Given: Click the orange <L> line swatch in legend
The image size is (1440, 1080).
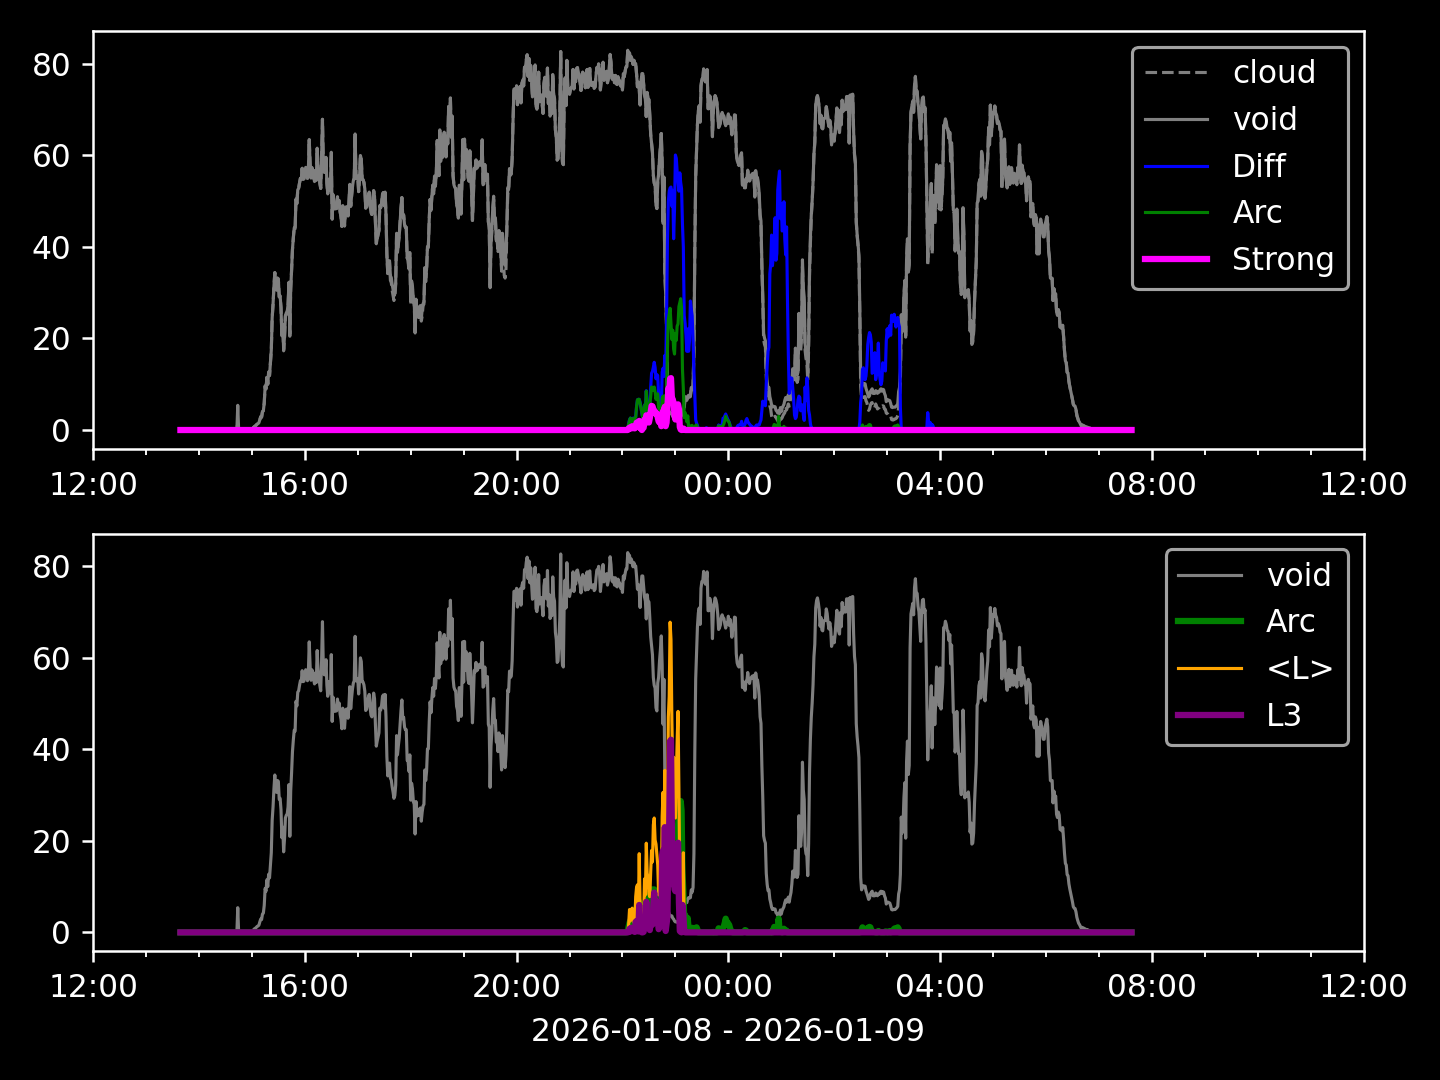Looking at the screenshot, I should [x=1210, y=668].
